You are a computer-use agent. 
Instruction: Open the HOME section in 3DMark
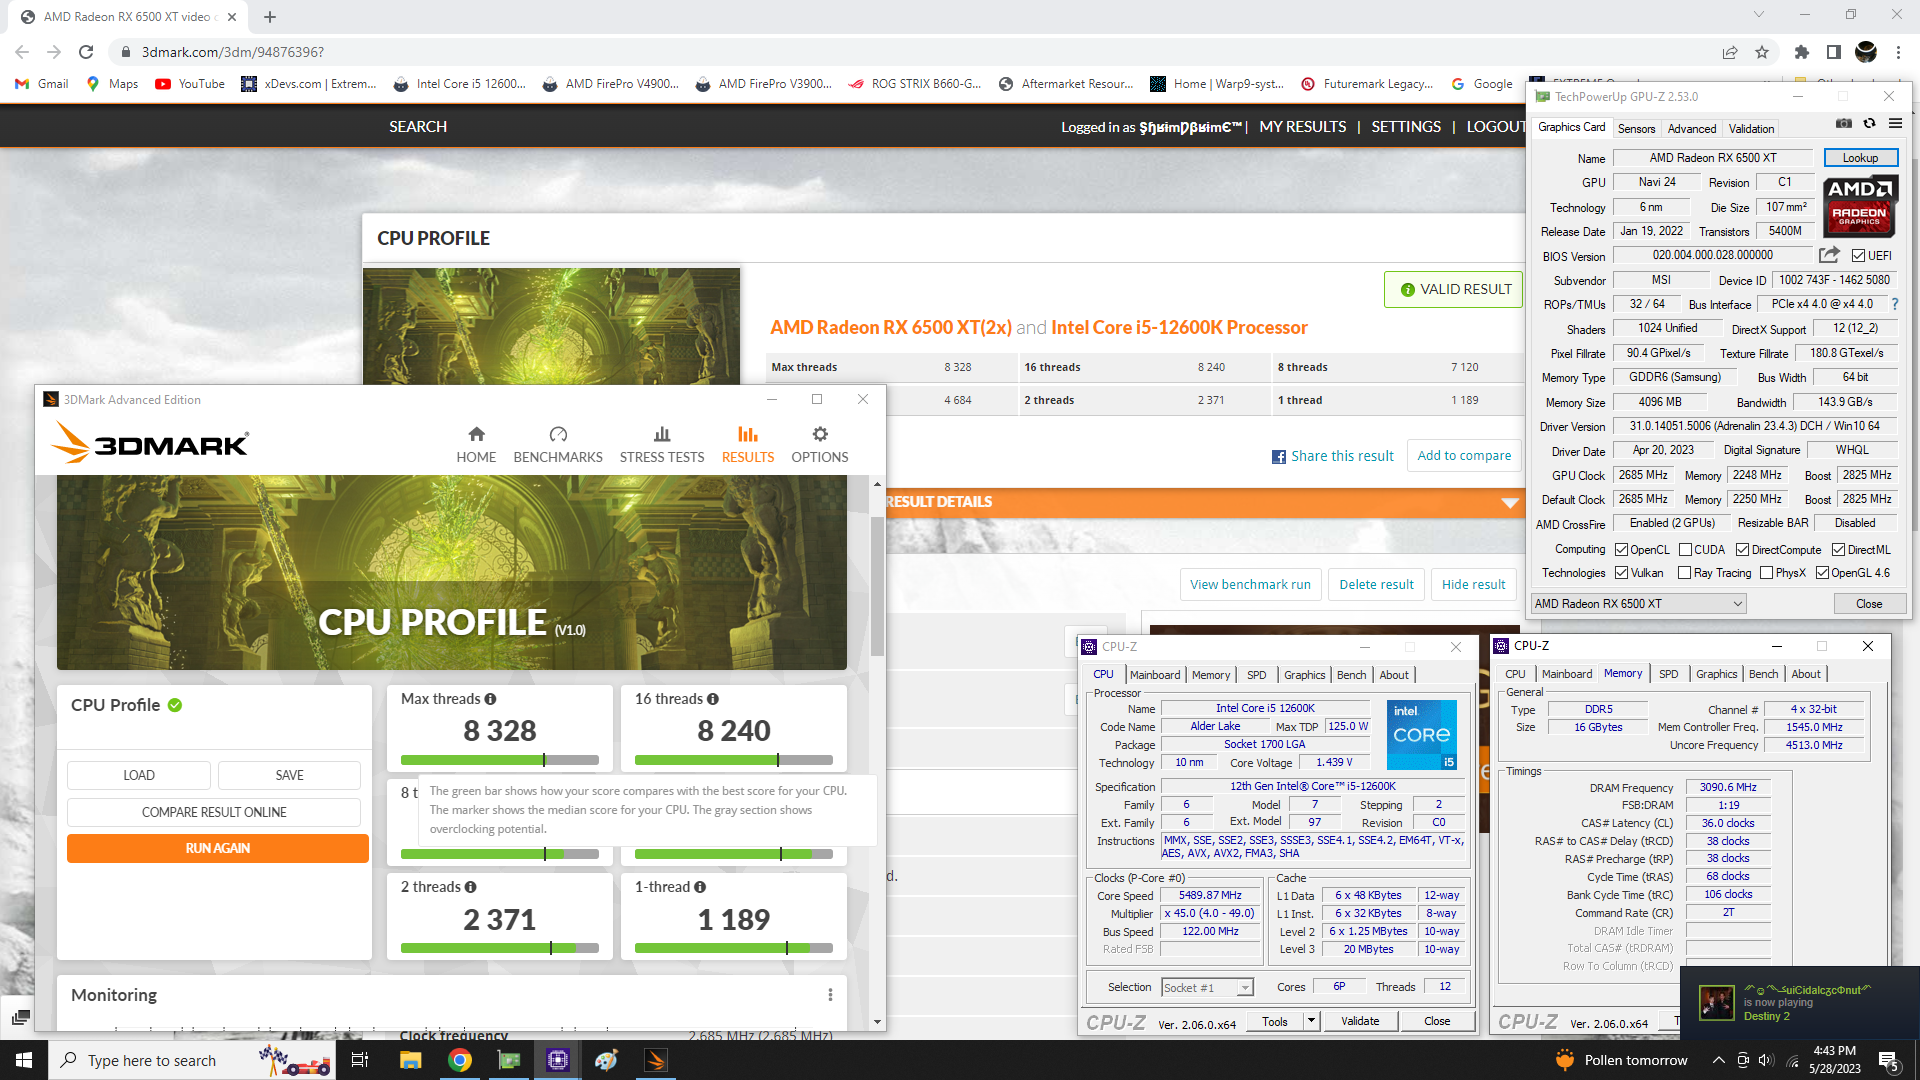(x=476, y=444)
